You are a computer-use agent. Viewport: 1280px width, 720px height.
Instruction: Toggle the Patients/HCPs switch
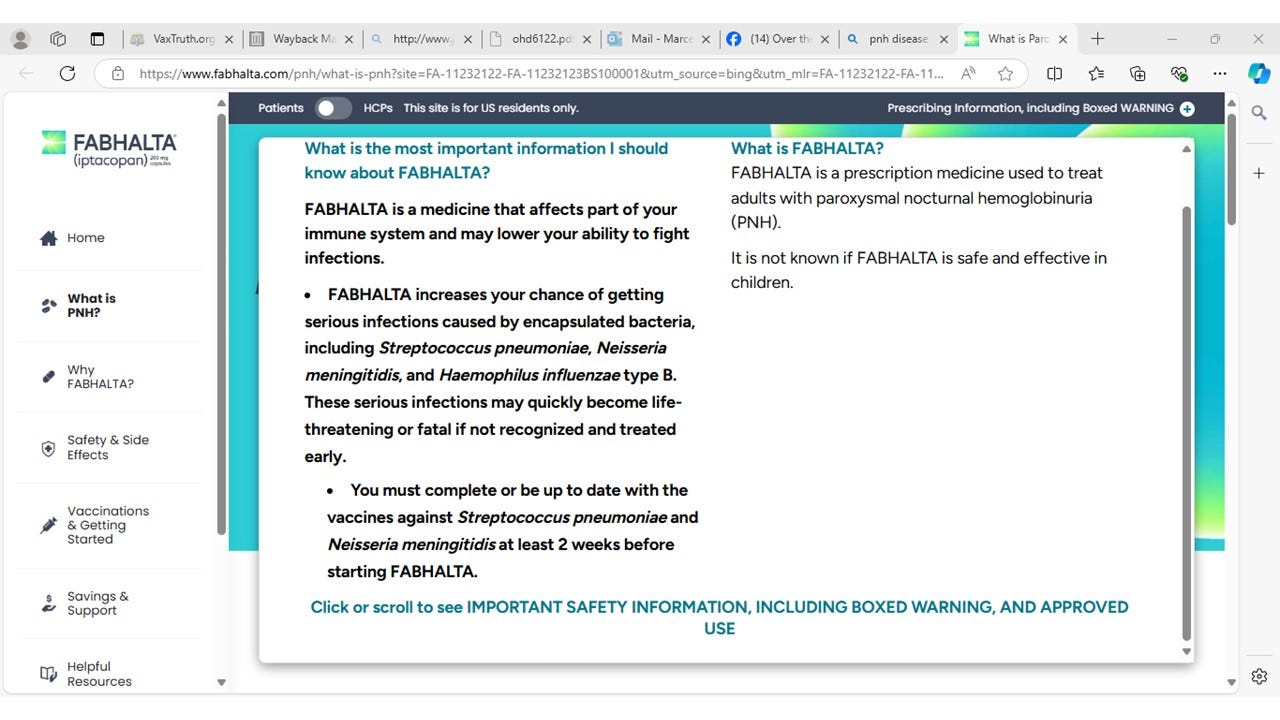coord(333,108)
